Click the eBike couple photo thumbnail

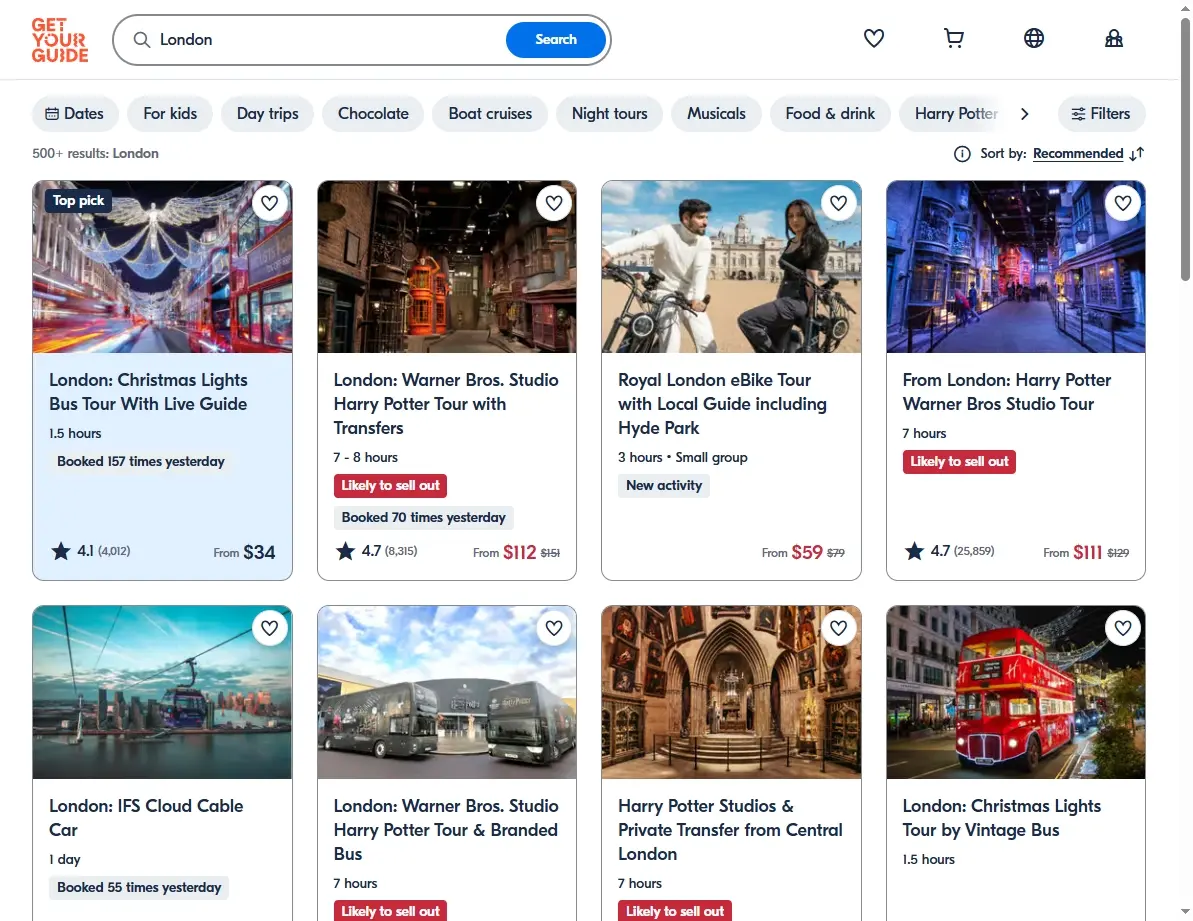(731, 267)
